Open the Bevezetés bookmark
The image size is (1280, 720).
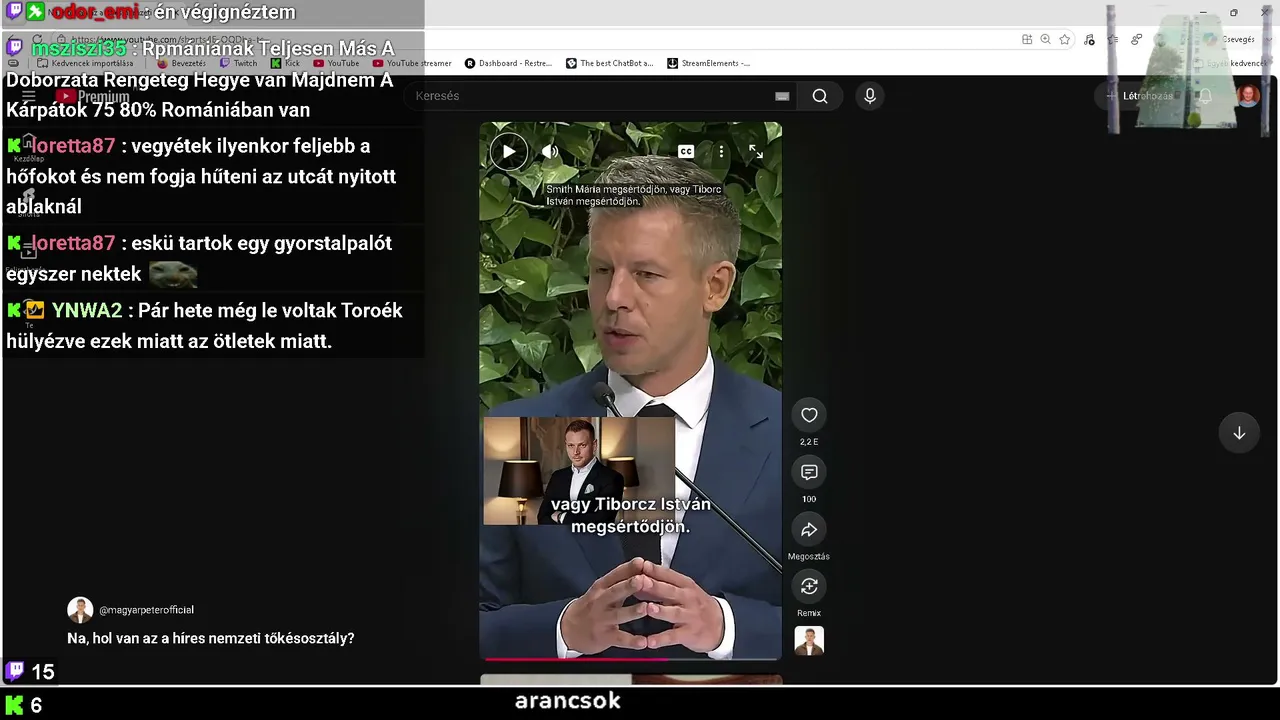(x=181, y=63)
